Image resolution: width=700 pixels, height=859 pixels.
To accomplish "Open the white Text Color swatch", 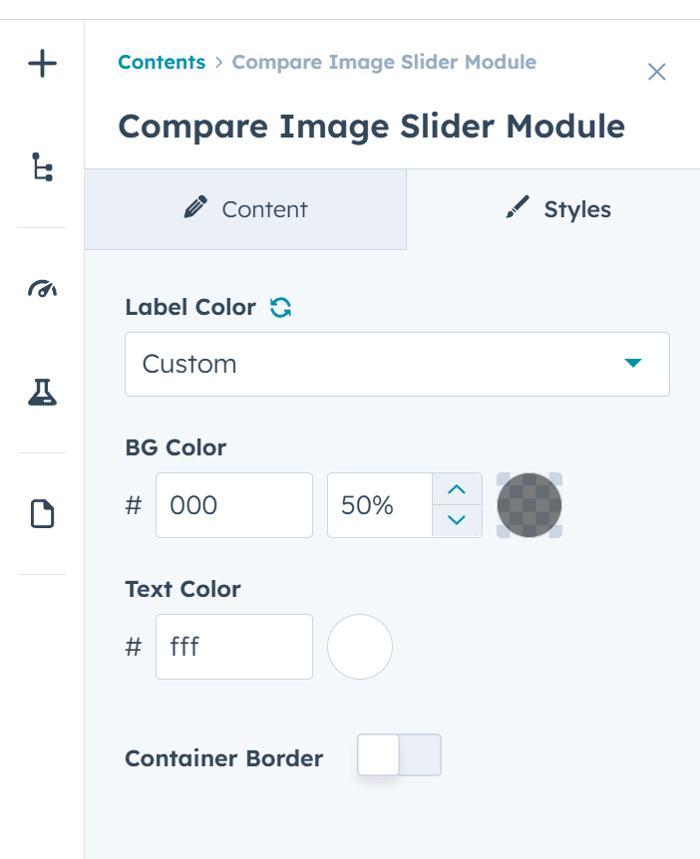I will [x=360, y=647].
